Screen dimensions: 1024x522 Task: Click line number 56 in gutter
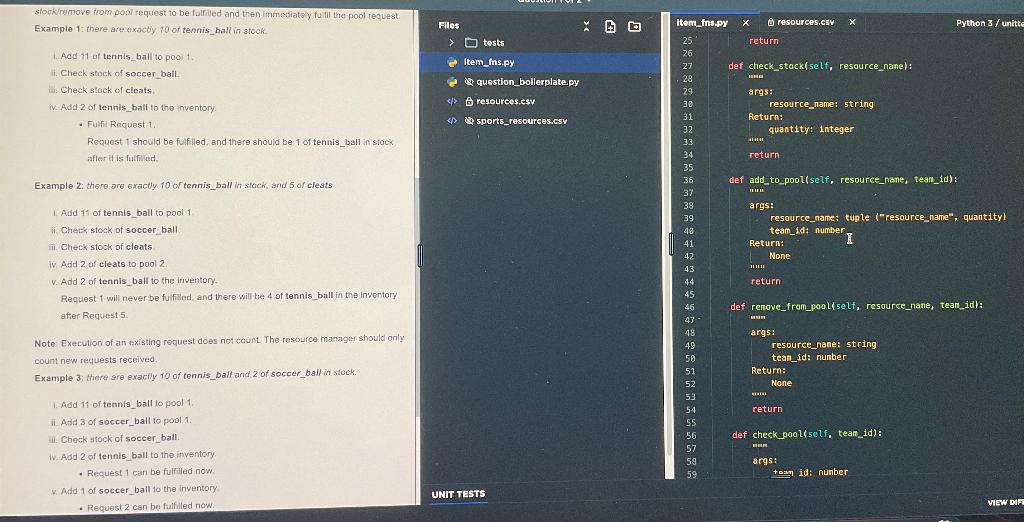tap(691, 435)
